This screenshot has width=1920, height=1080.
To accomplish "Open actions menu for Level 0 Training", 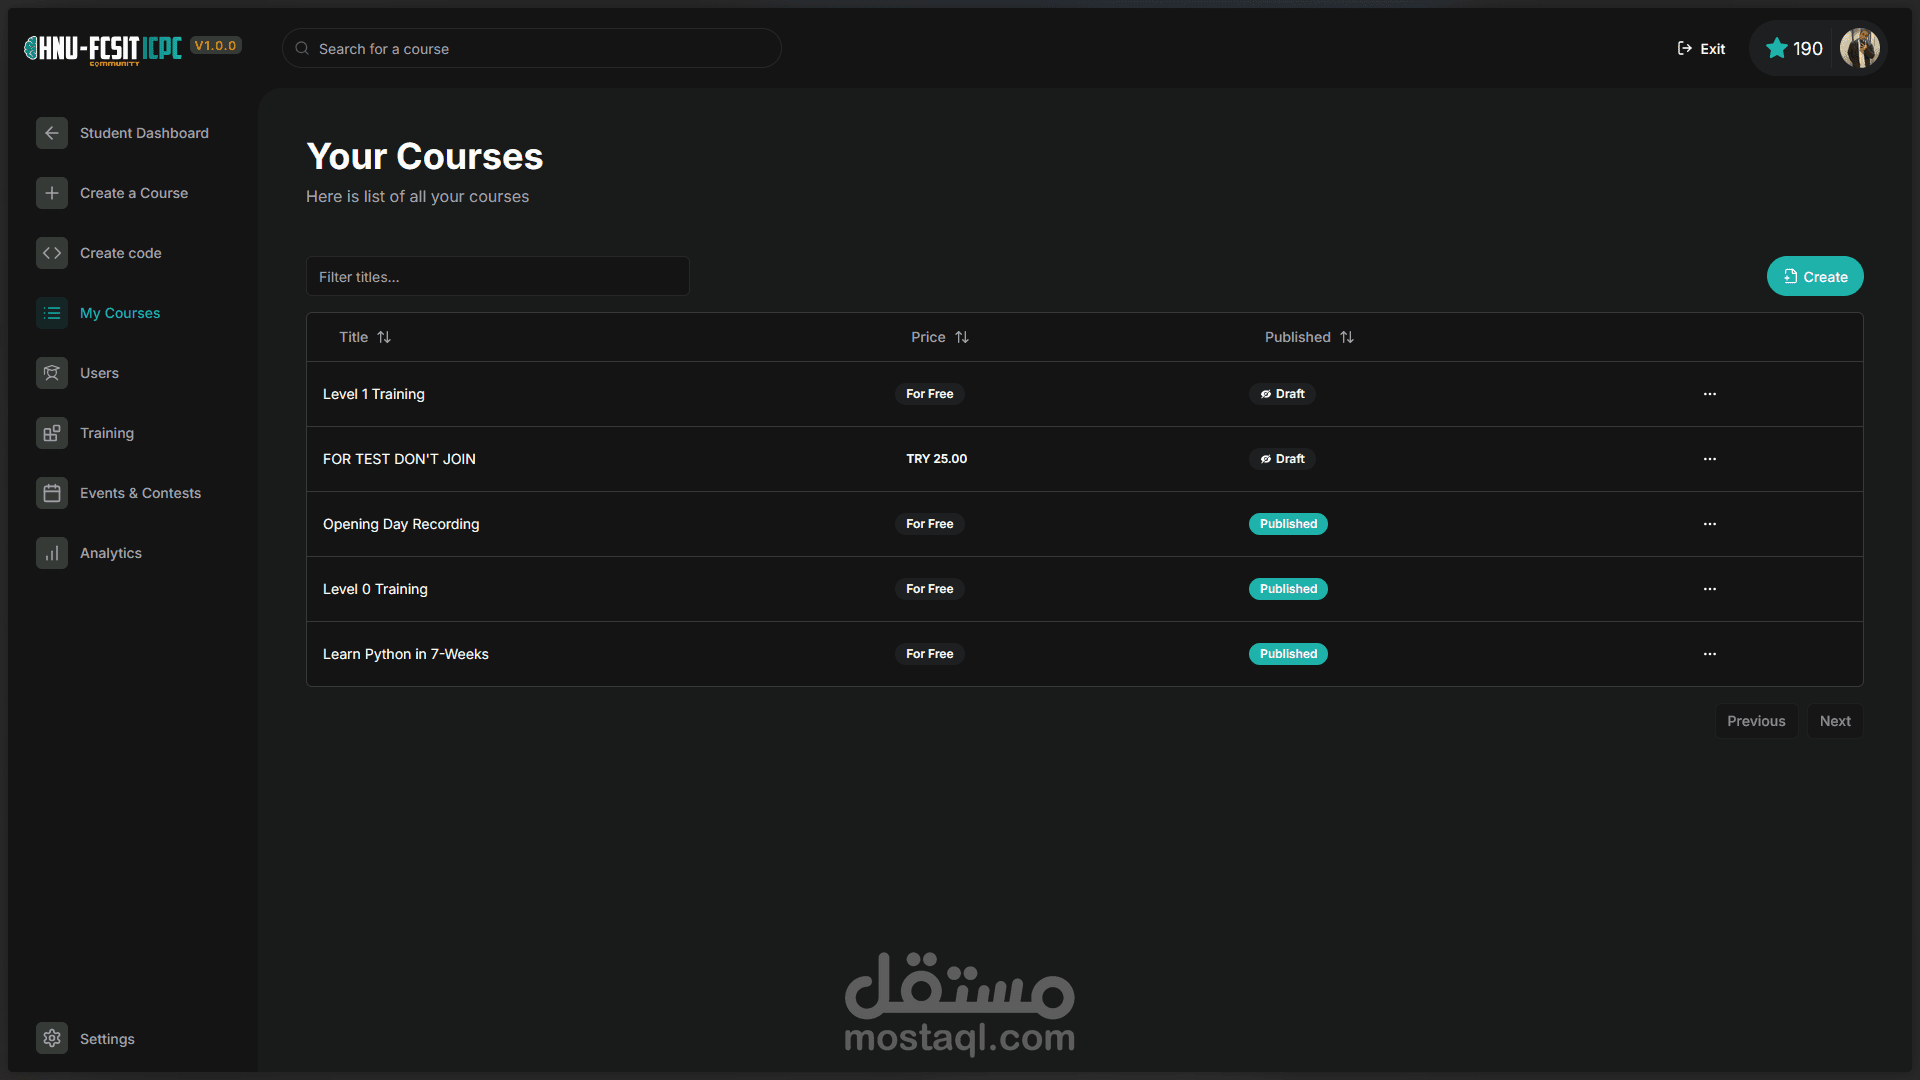I will coord(1710,589).
